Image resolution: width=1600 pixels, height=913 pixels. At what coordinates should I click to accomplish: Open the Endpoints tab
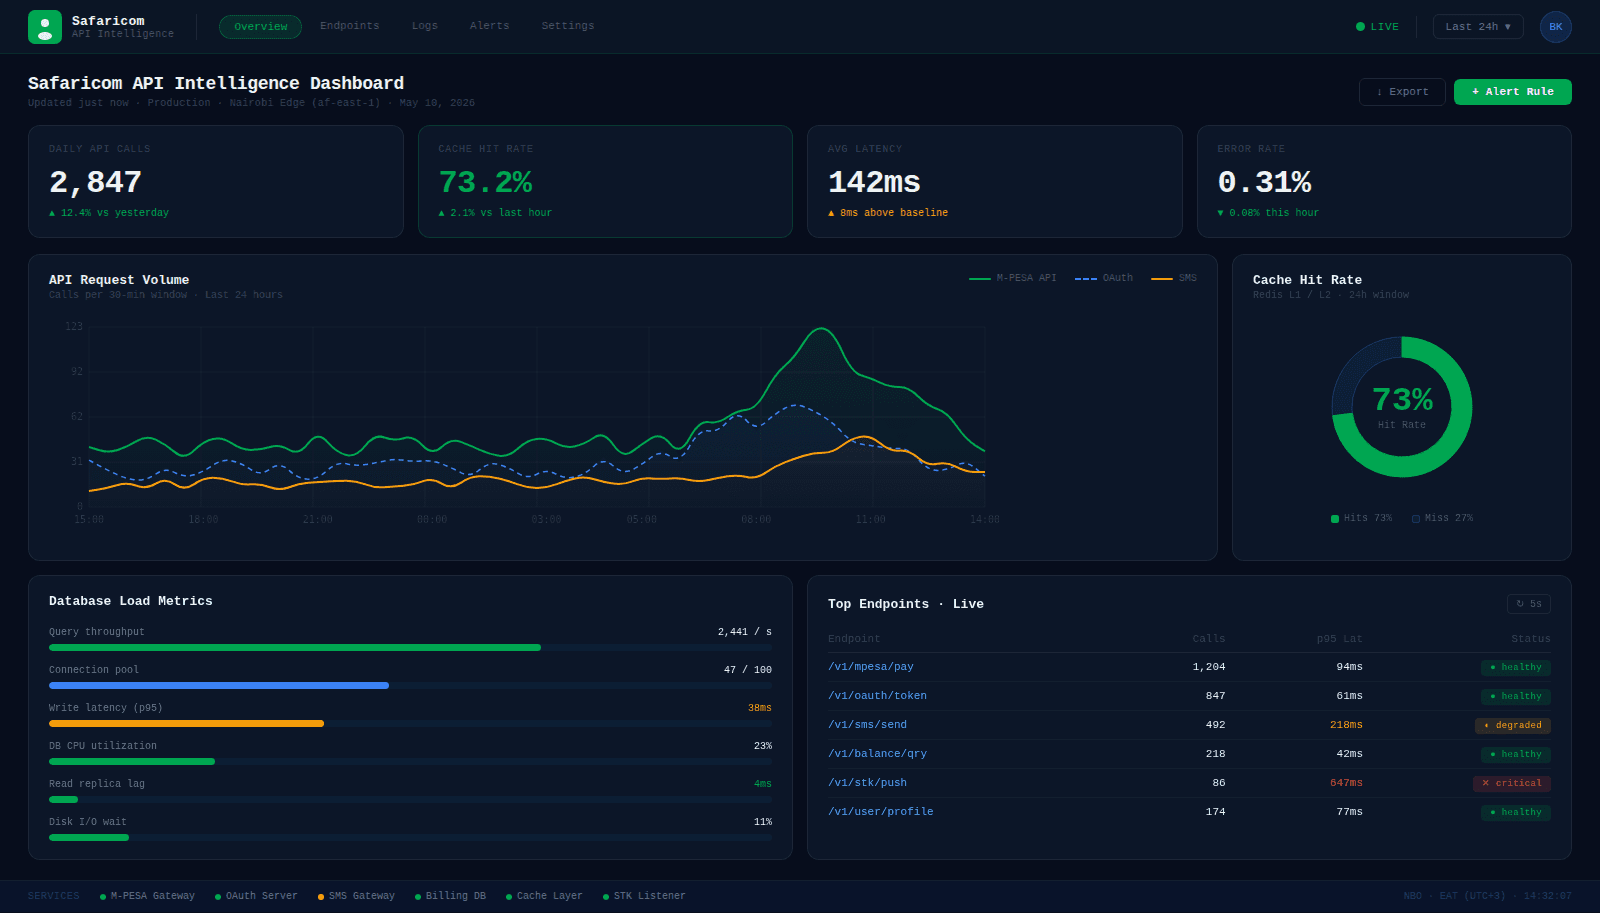tap(350, 26)
